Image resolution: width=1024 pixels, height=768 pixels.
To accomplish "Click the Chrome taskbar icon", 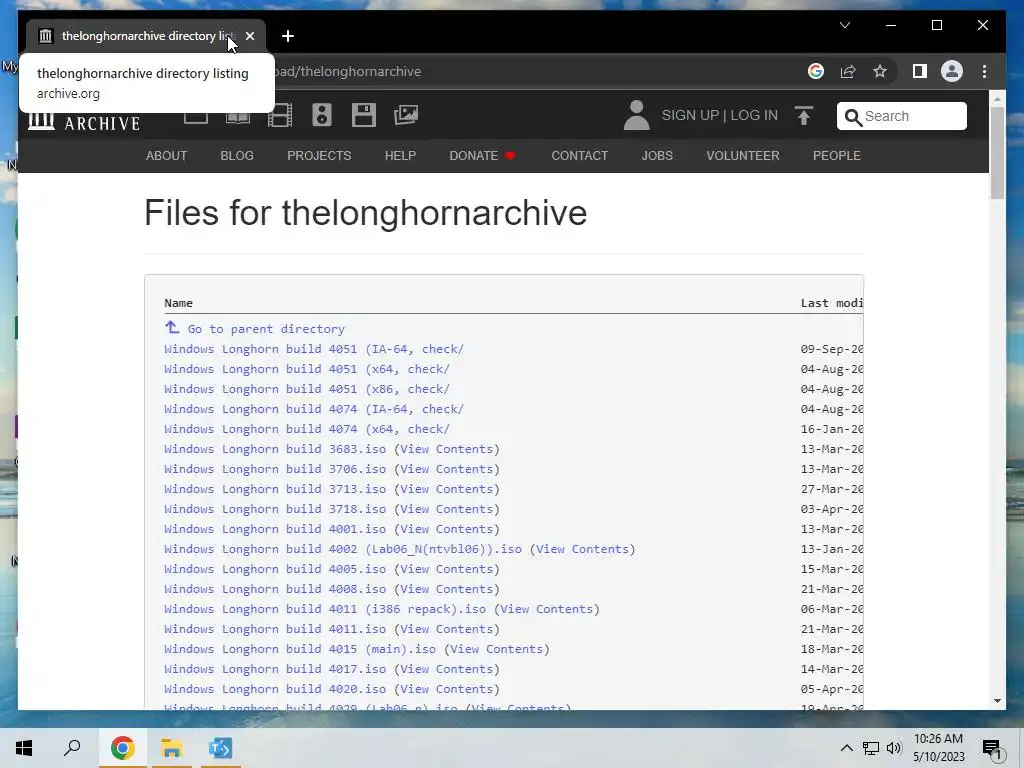I will (x=122, y=748).
